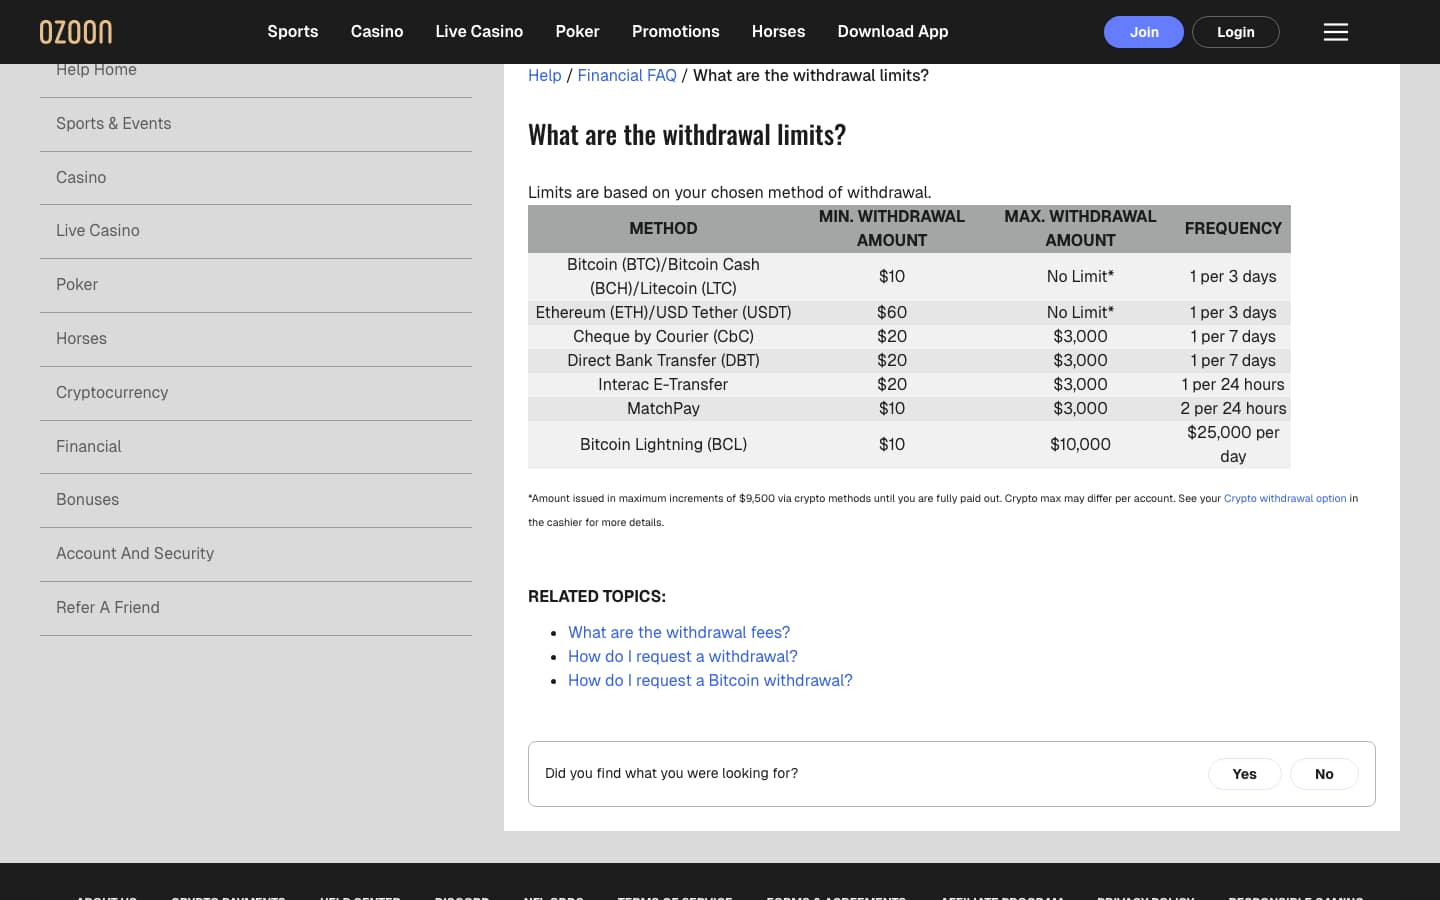Viewport: 1440px width, 900px height.
Task: Click the Login button
Action: [x=1236, y=32]
